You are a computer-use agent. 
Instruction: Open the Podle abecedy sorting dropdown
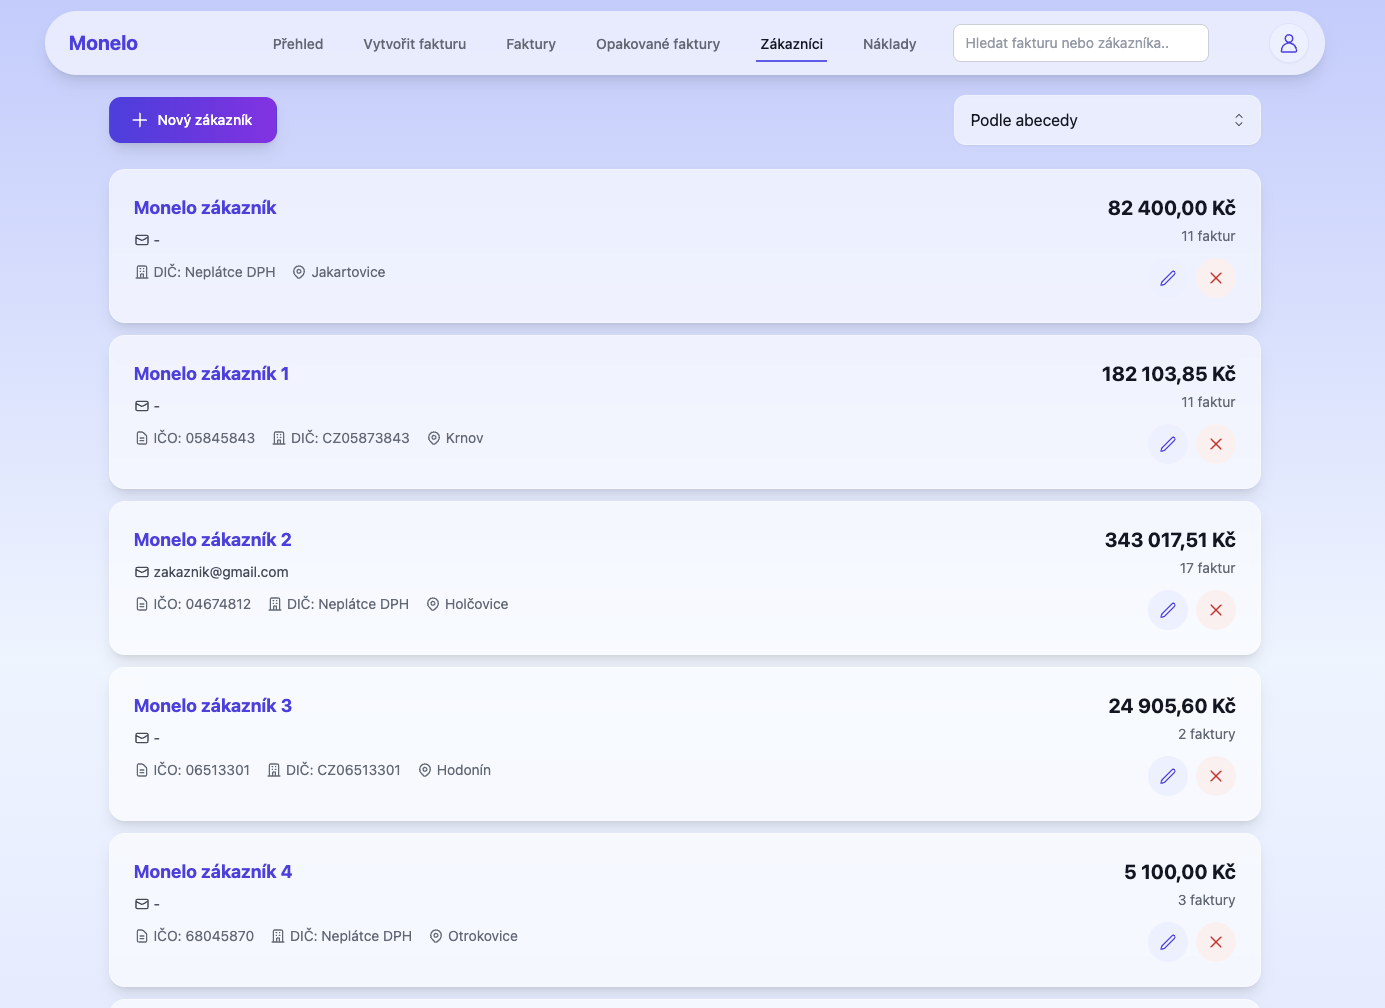point(1107,120)
